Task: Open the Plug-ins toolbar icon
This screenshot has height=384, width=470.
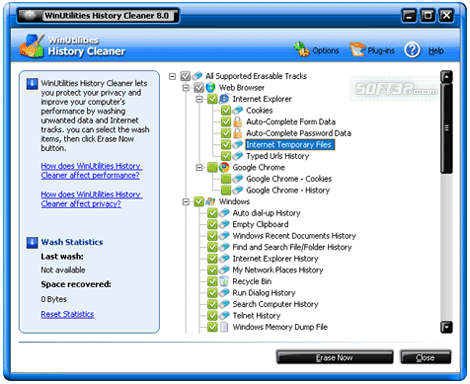Action: coord(358,50)
